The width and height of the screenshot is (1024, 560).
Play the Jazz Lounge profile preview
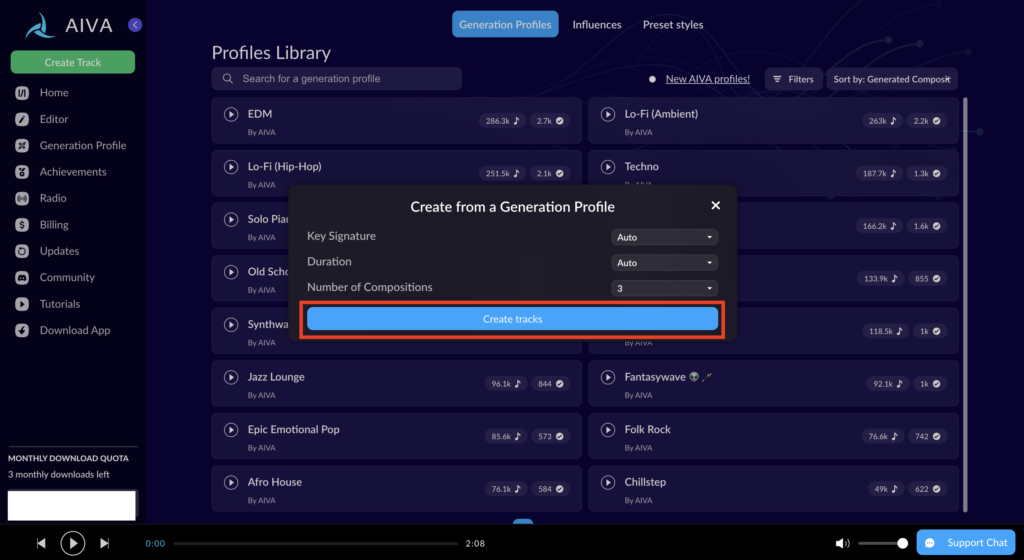(230, 378)
